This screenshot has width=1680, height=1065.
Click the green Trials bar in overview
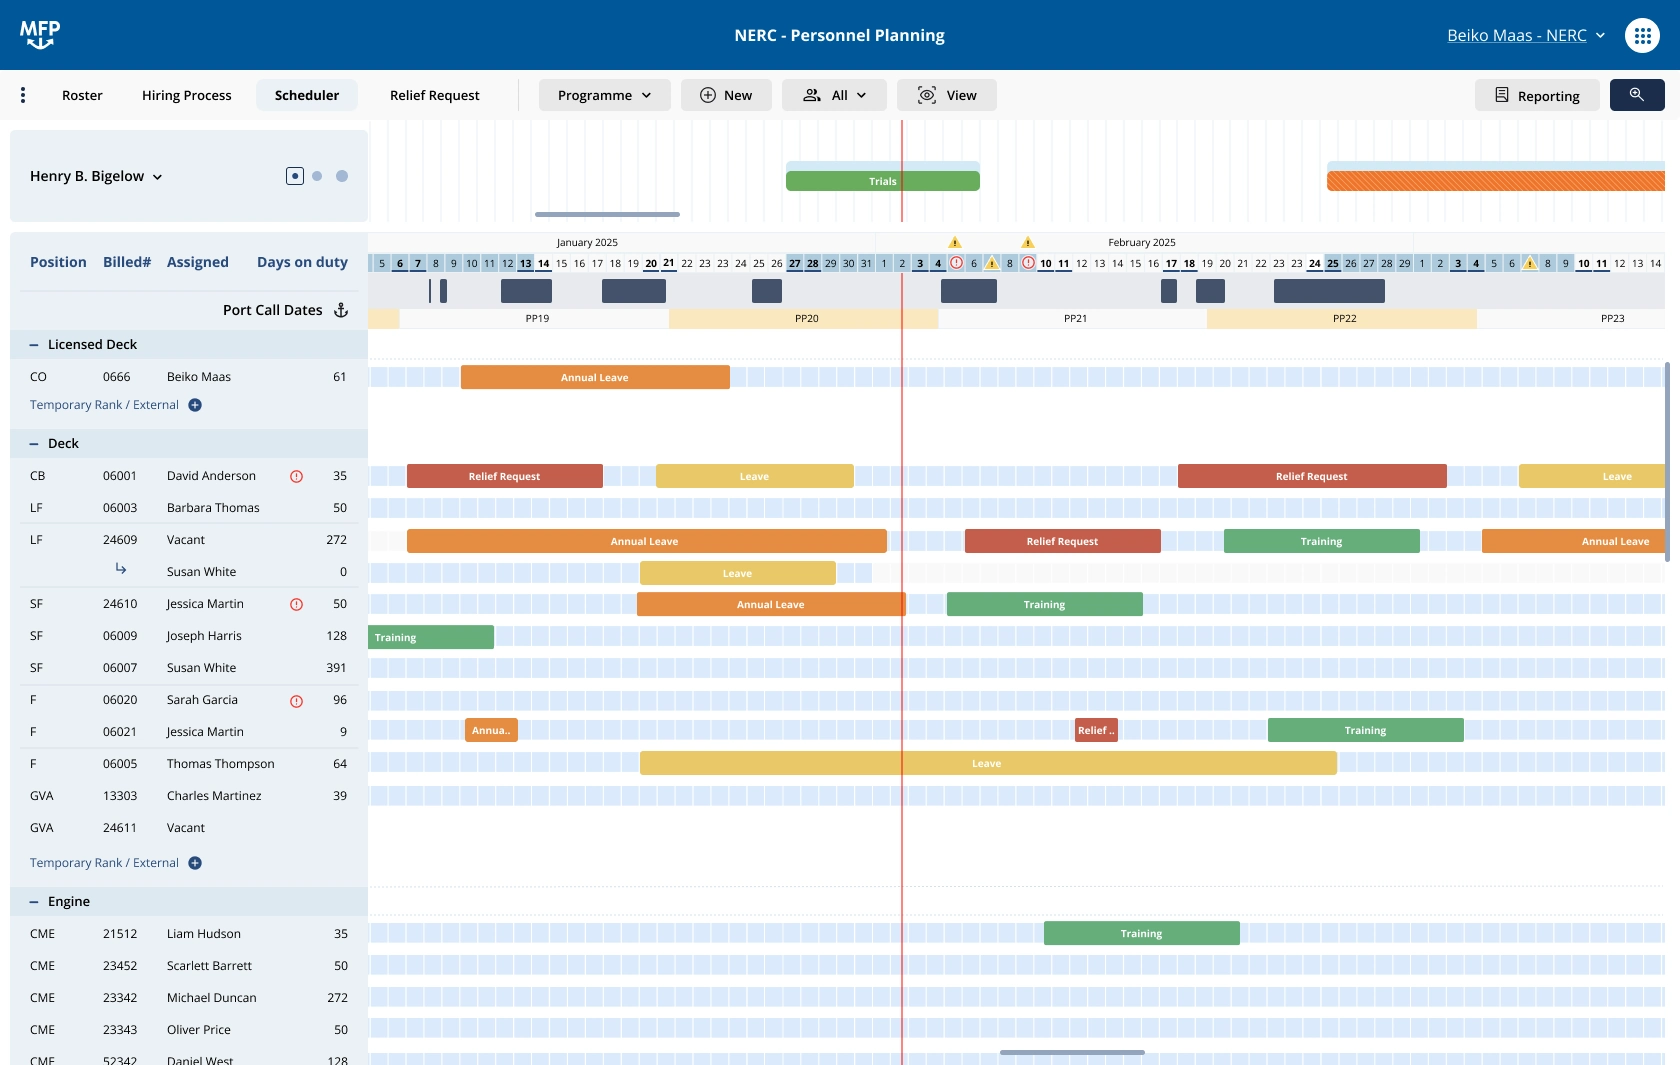click(882, 181)
